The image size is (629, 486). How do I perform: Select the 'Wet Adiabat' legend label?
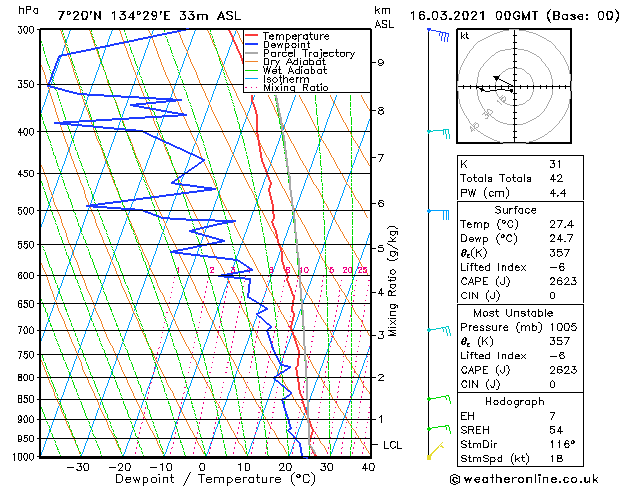[x=295, y=71]
